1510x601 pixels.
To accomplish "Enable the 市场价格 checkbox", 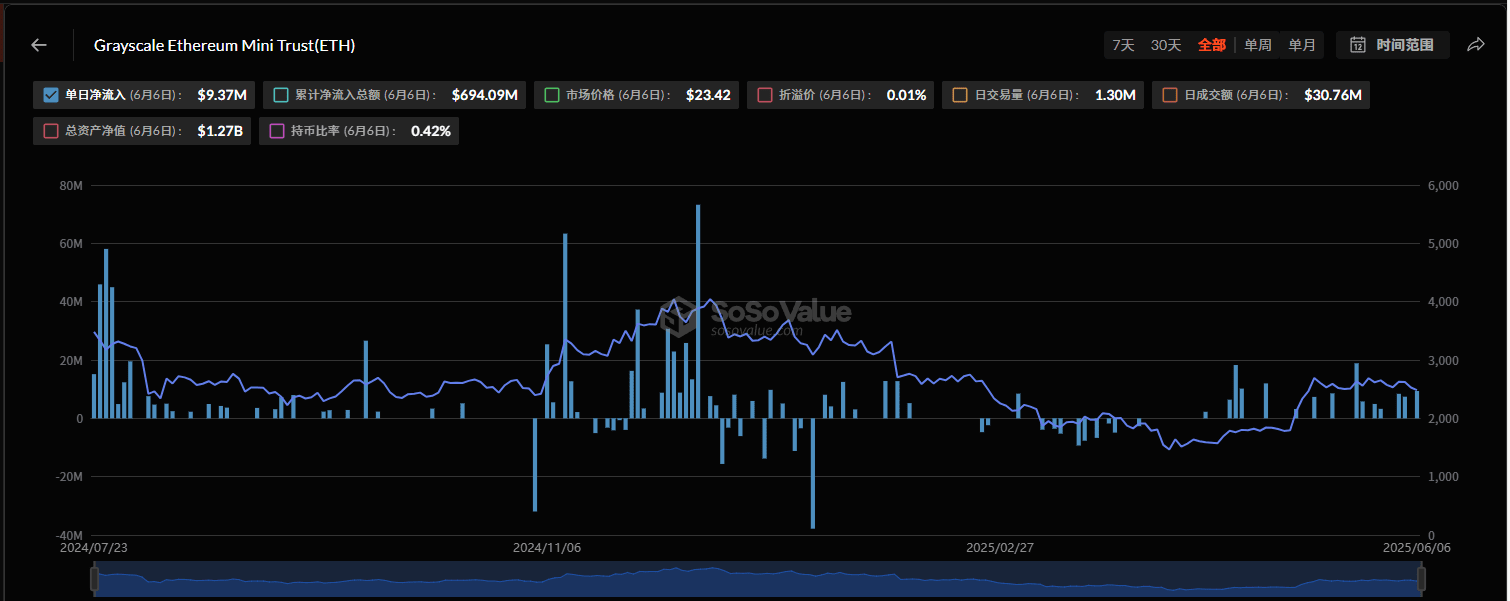I will (x=552, y=96).
